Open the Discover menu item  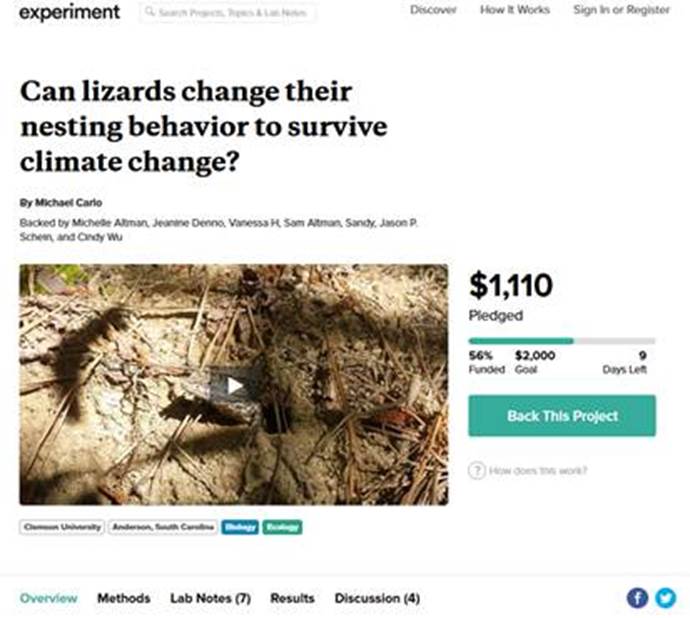pyautogui.click(x=433, y=10)
